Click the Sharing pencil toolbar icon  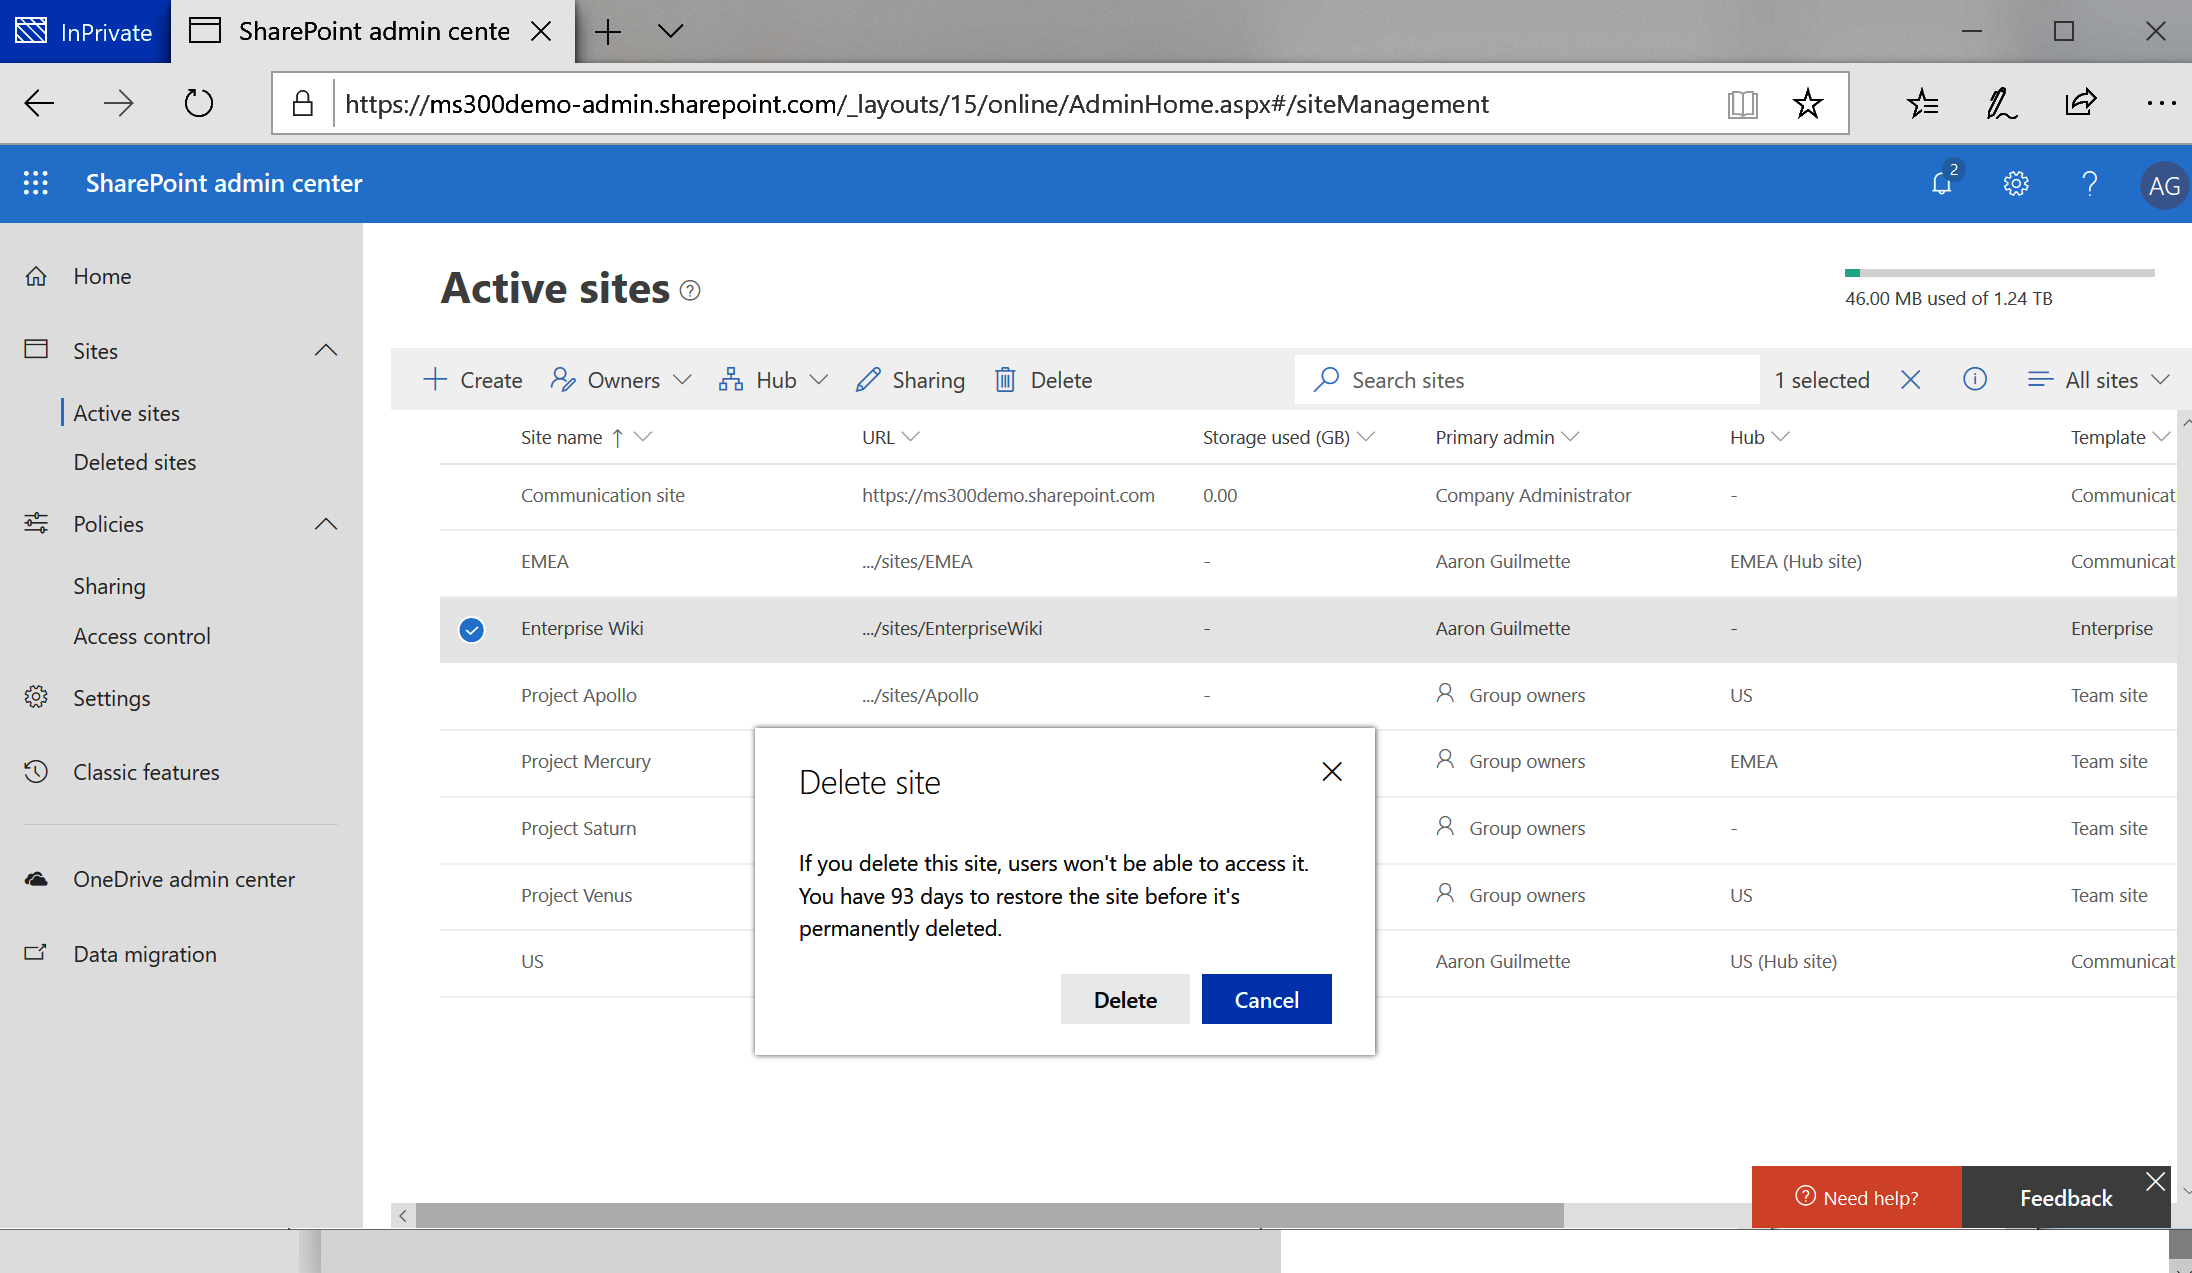[868, 380]
